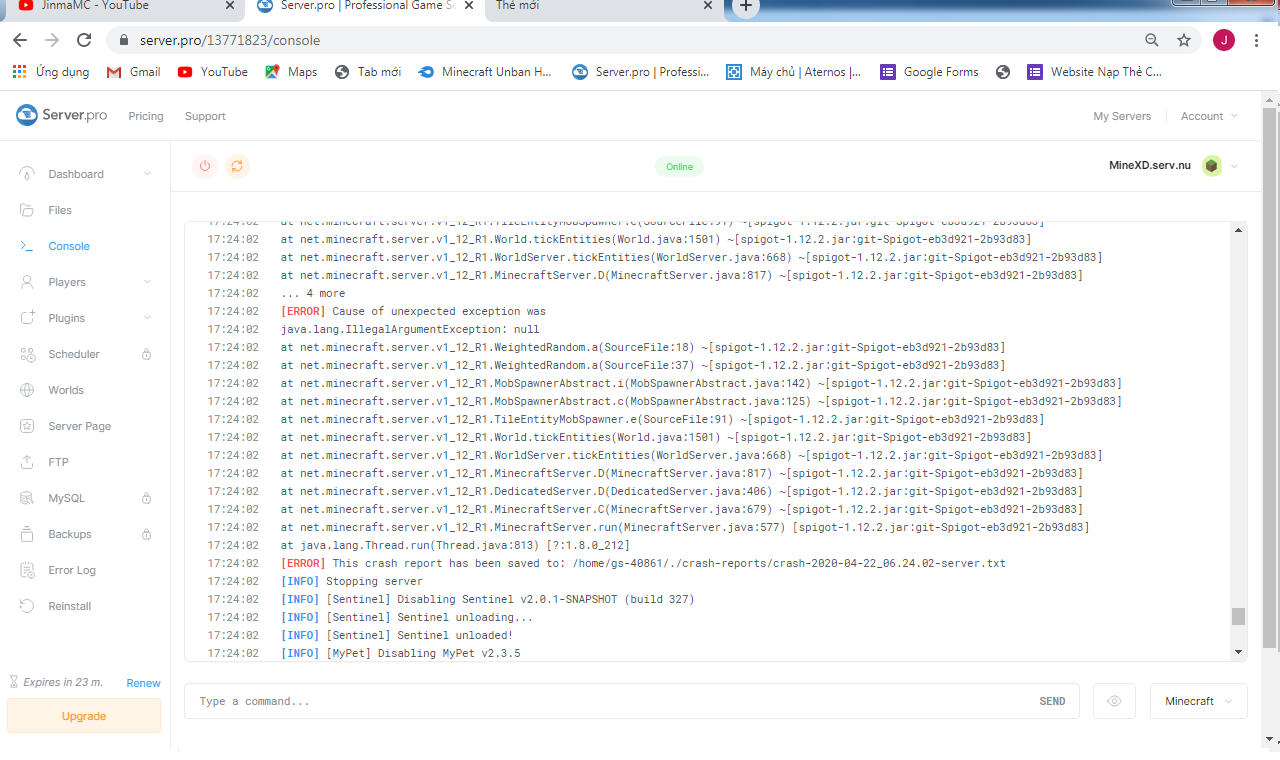Go back with the browser back arrow
The height and width of the screenshot is (760, 1280).
click(x=20, y=40)
